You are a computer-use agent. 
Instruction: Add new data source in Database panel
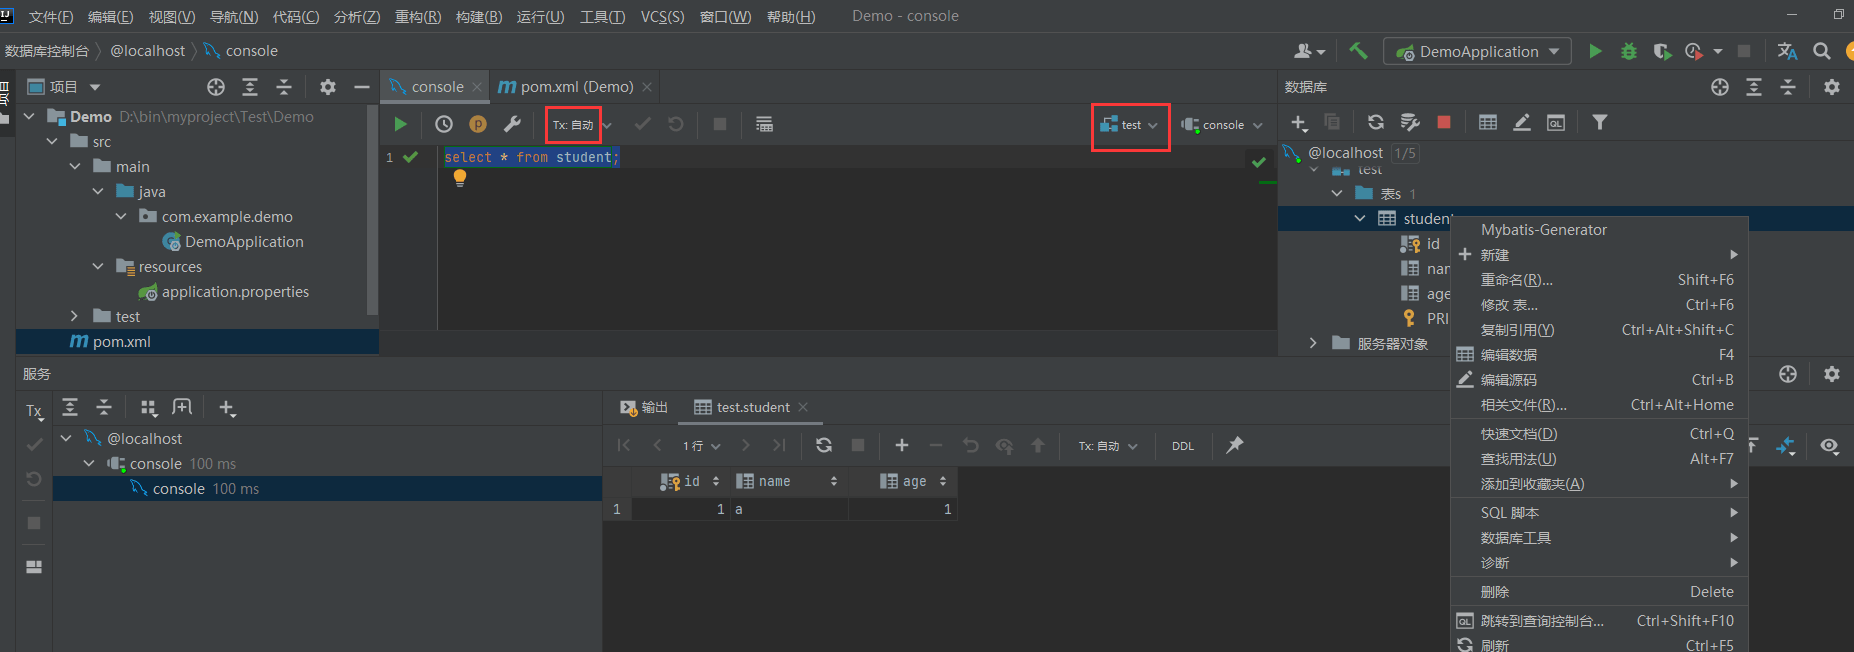click(x=1299, y=122)
